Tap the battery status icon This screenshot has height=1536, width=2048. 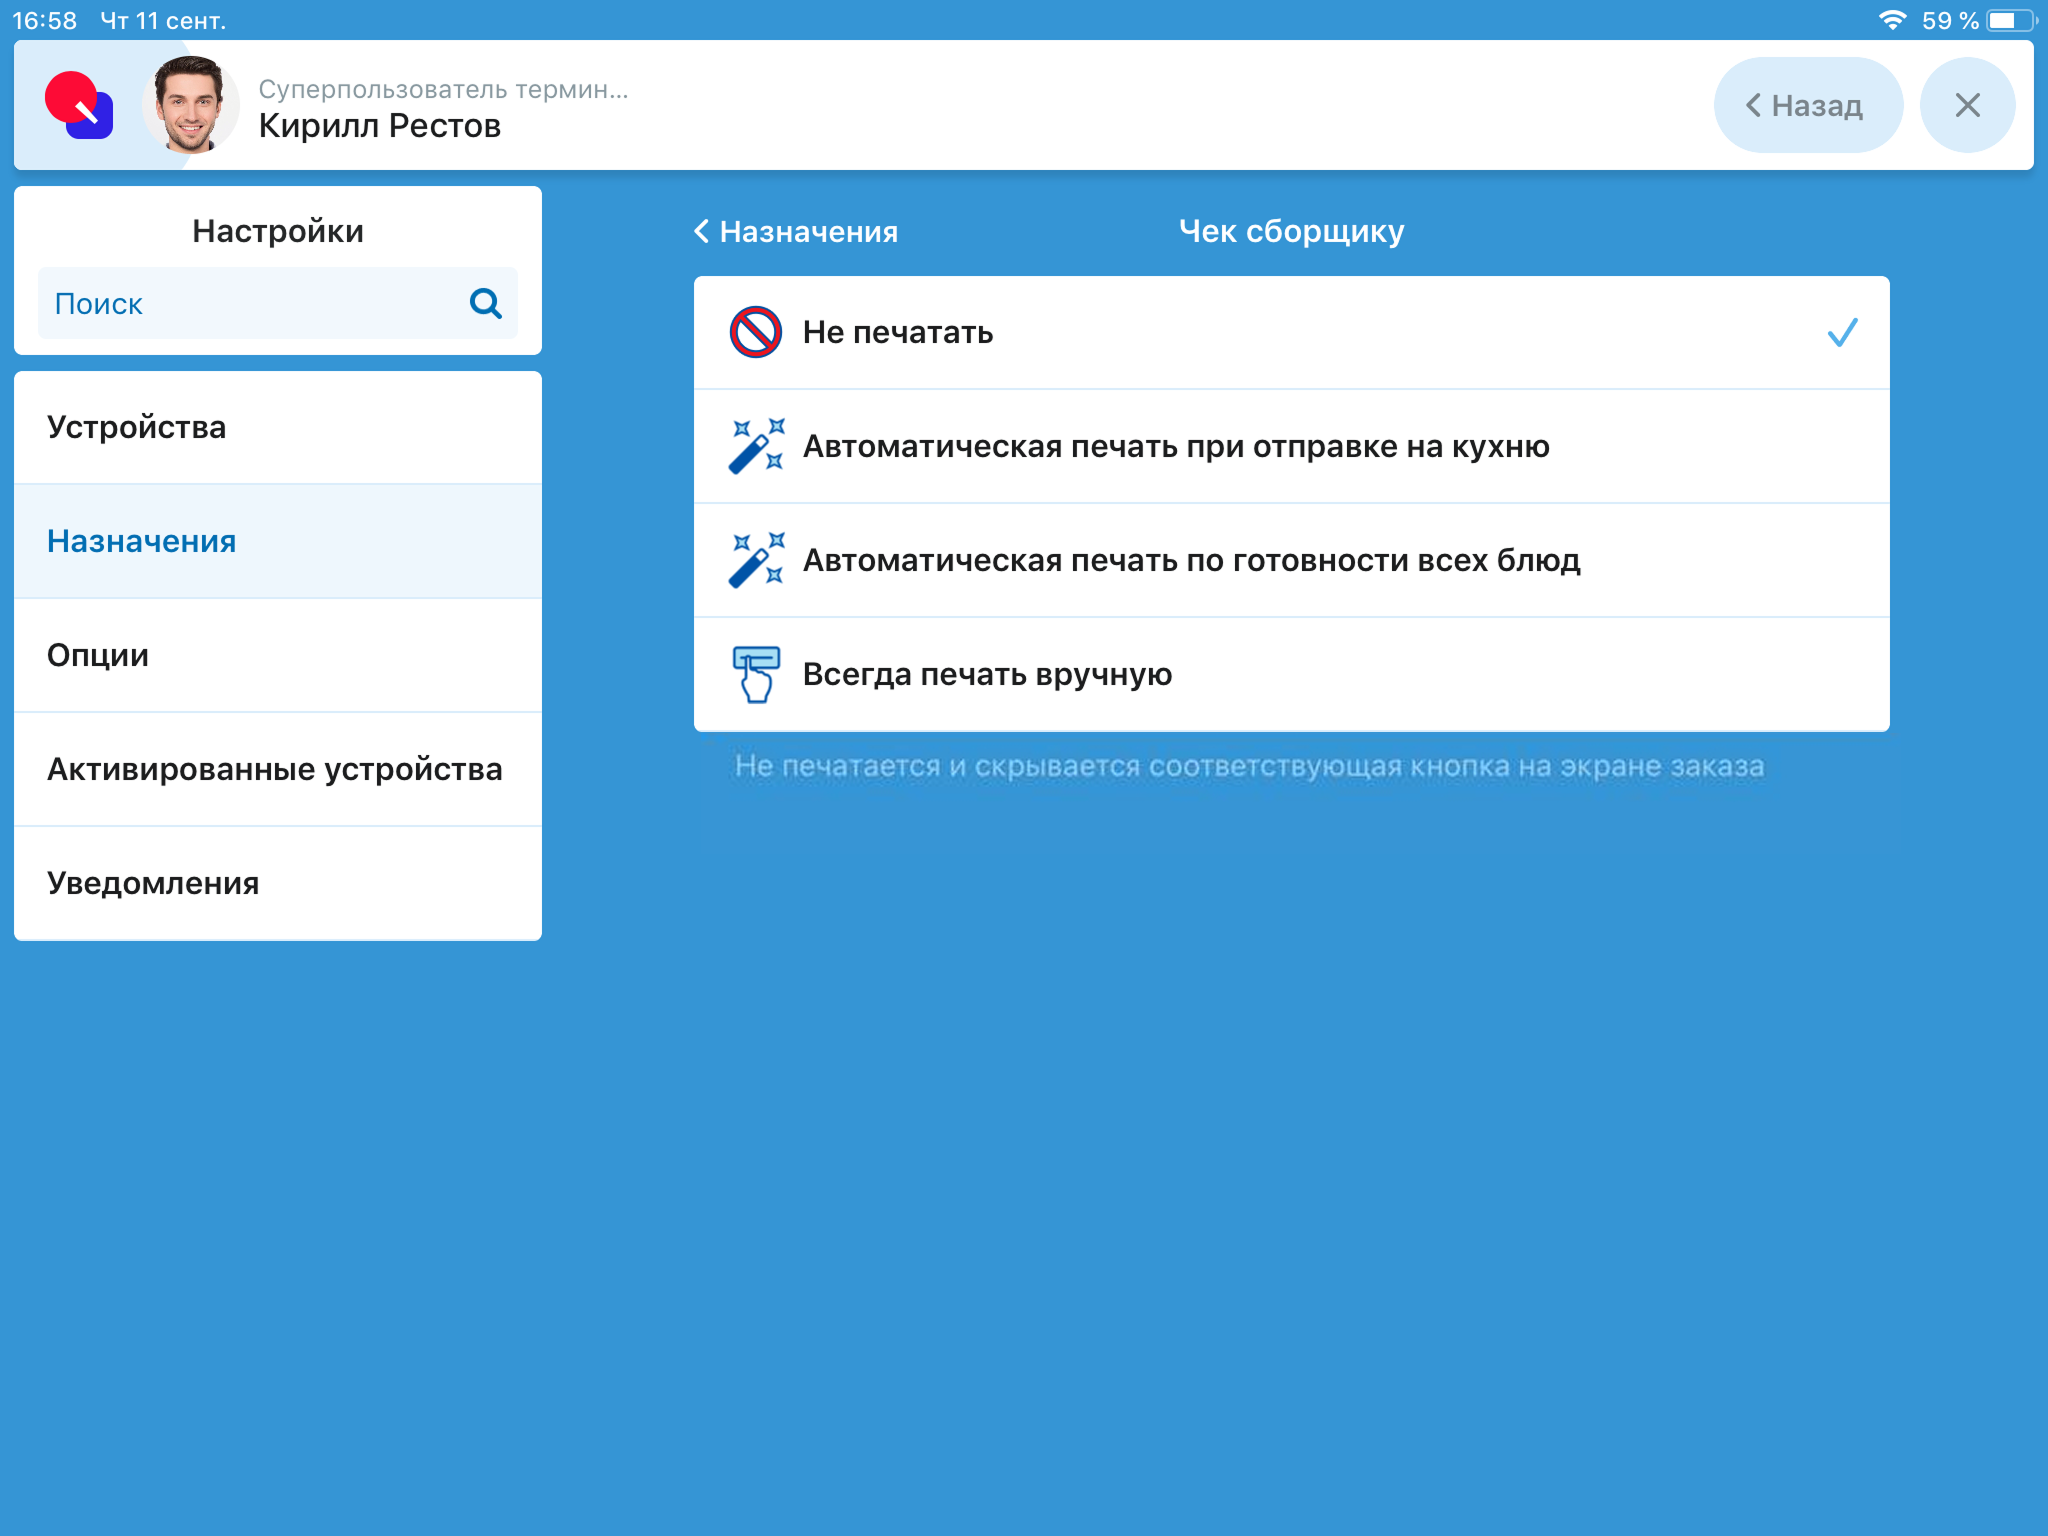(2010, 20)
